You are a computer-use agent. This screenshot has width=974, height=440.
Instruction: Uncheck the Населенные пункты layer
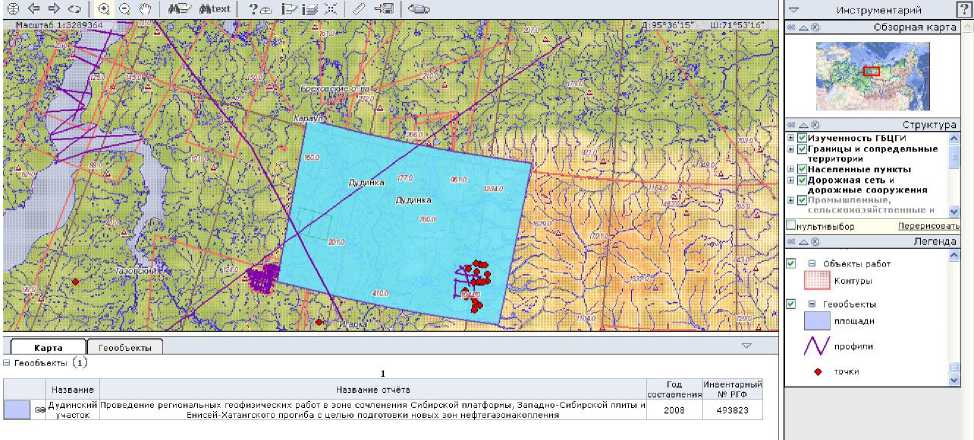pos(802,169)
